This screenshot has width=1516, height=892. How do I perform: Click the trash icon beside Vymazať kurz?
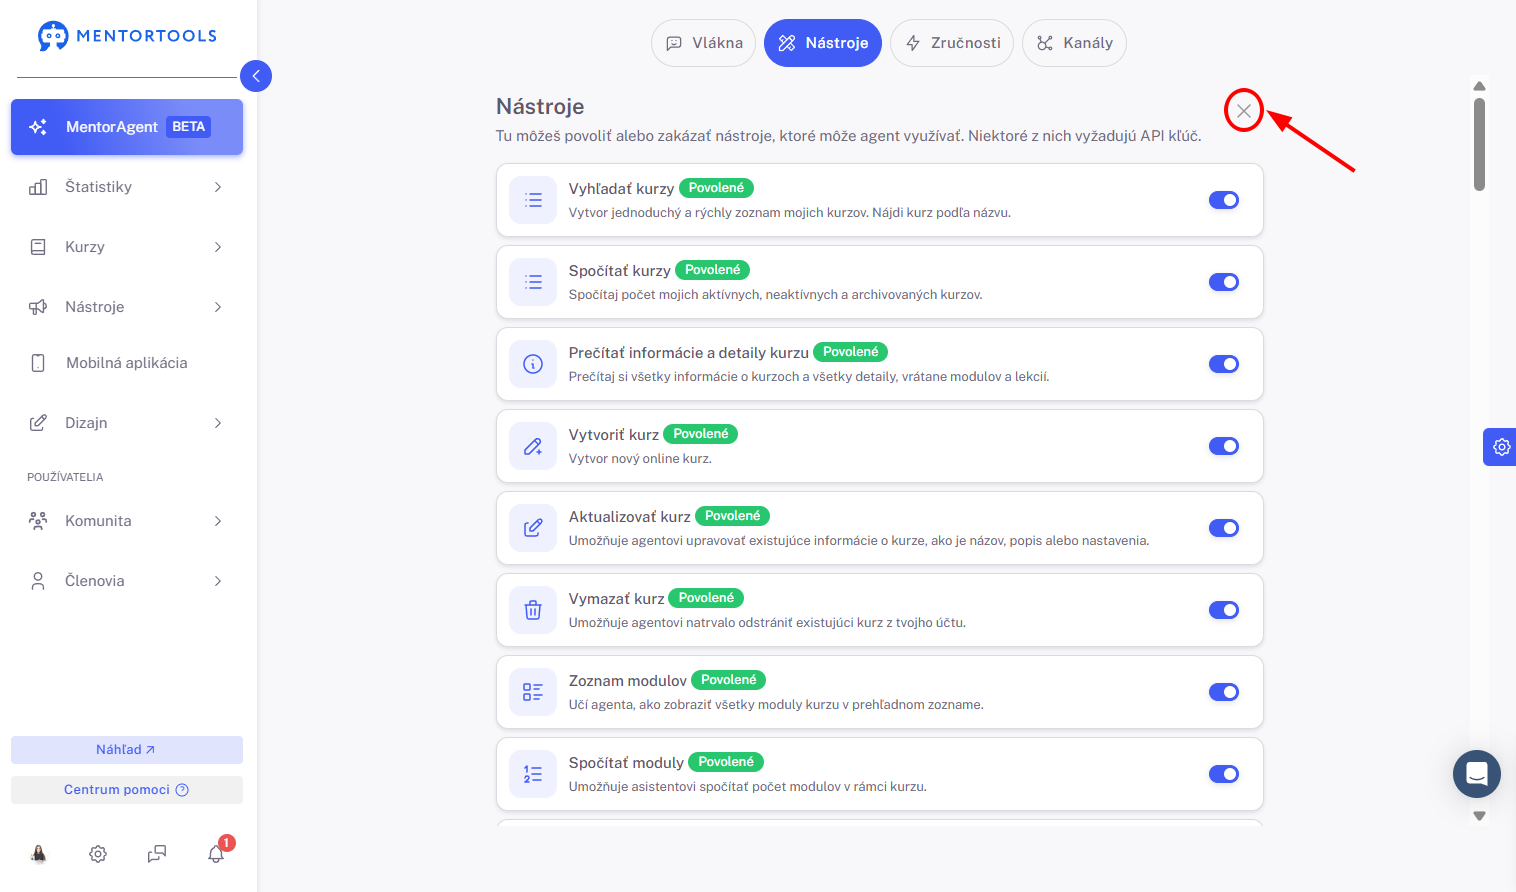click(x=533, y=610)
